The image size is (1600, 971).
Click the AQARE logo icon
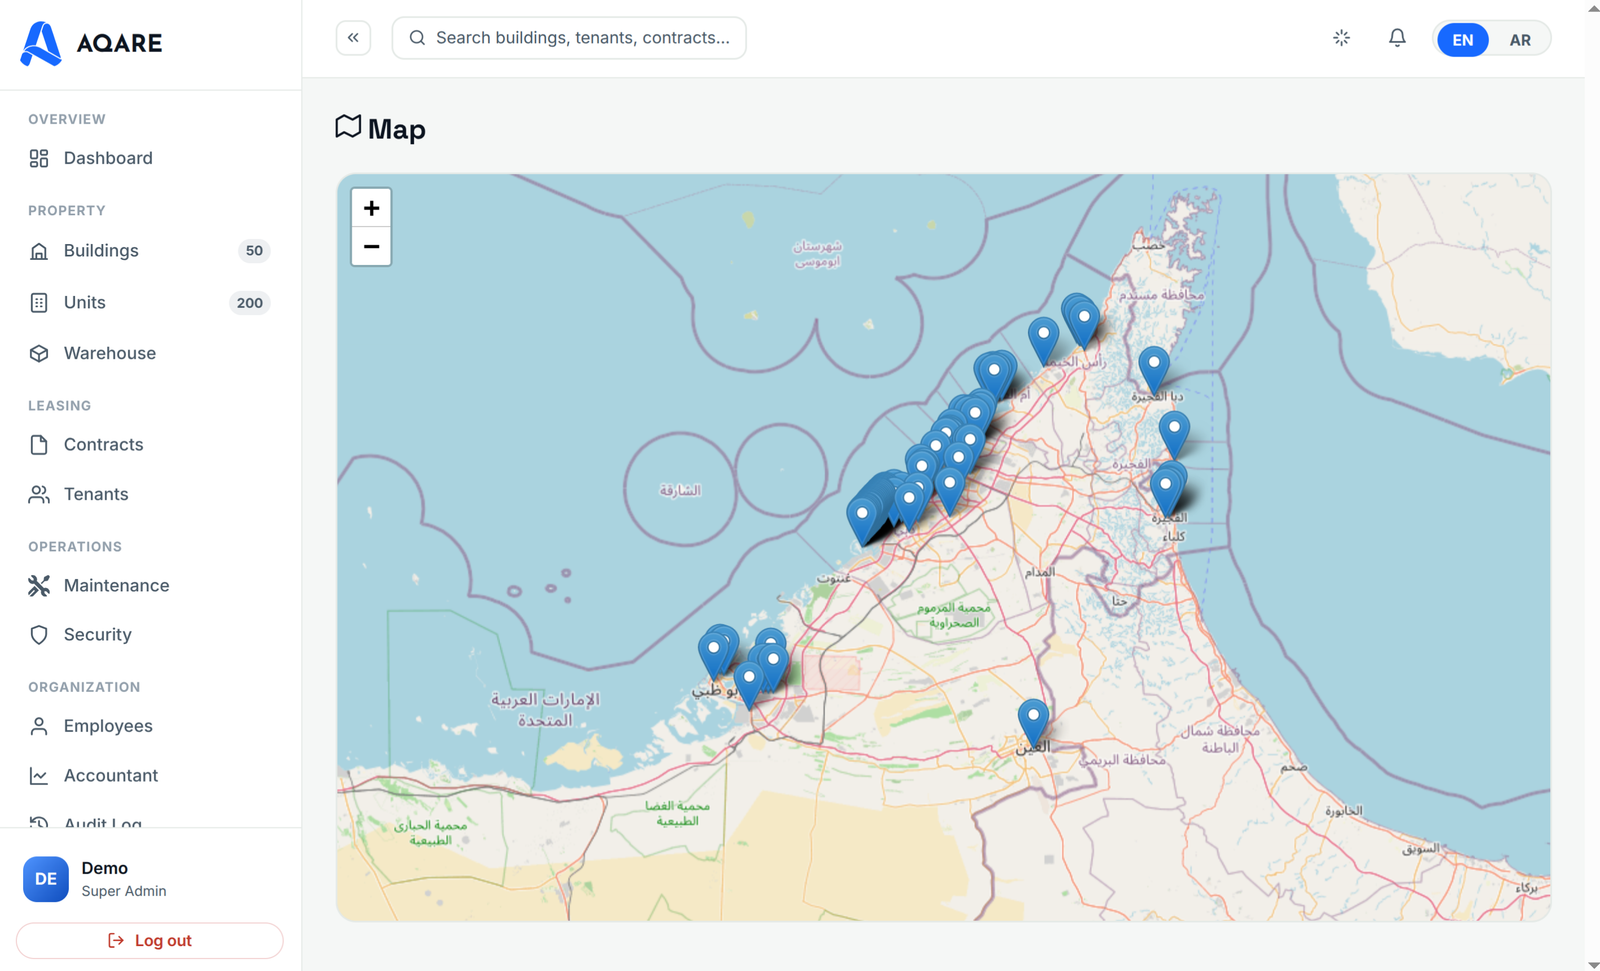(x=41, y=43)
